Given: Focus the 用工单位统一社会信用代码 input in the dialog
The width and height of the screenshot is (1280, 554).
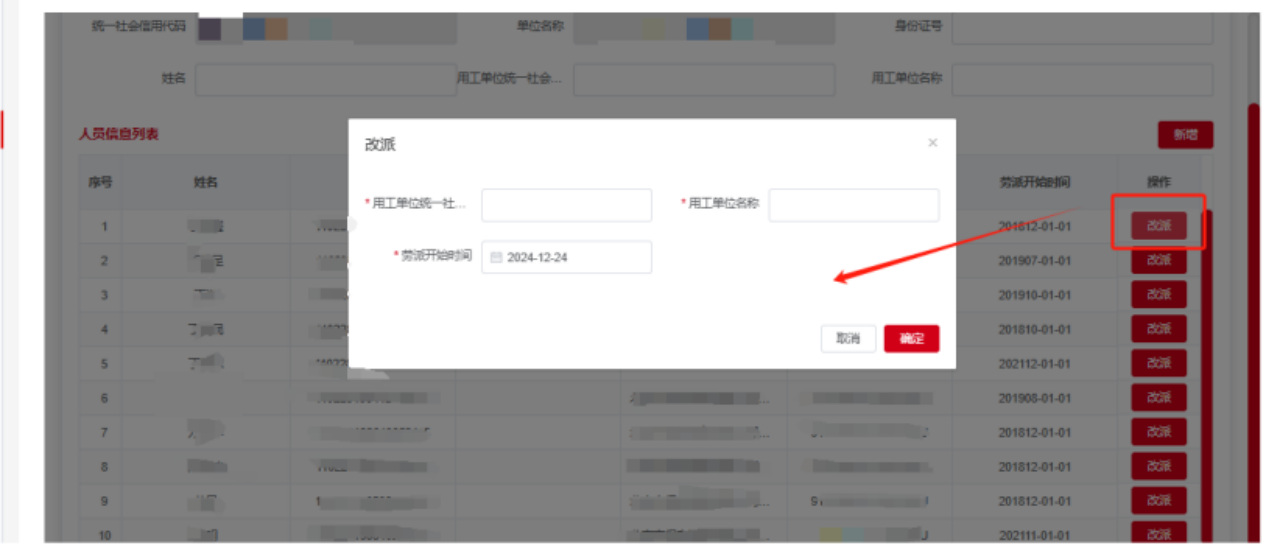Looking at the screenshot, I should 566,204.
